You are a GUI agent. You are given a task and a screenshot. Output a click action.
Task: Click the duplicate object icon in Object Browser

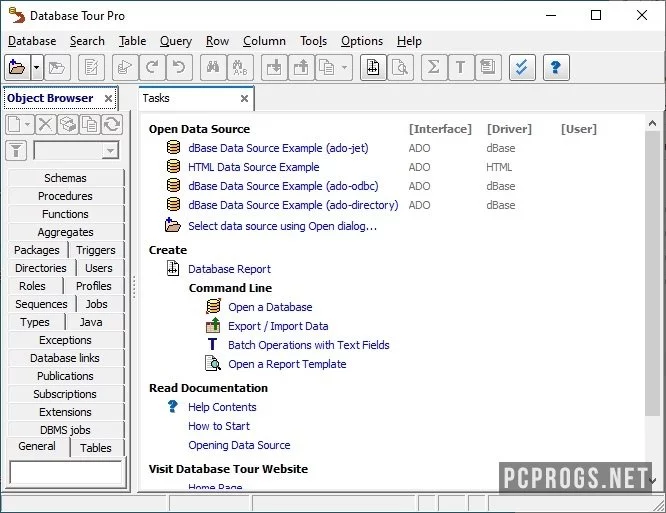tap(90, 124)
